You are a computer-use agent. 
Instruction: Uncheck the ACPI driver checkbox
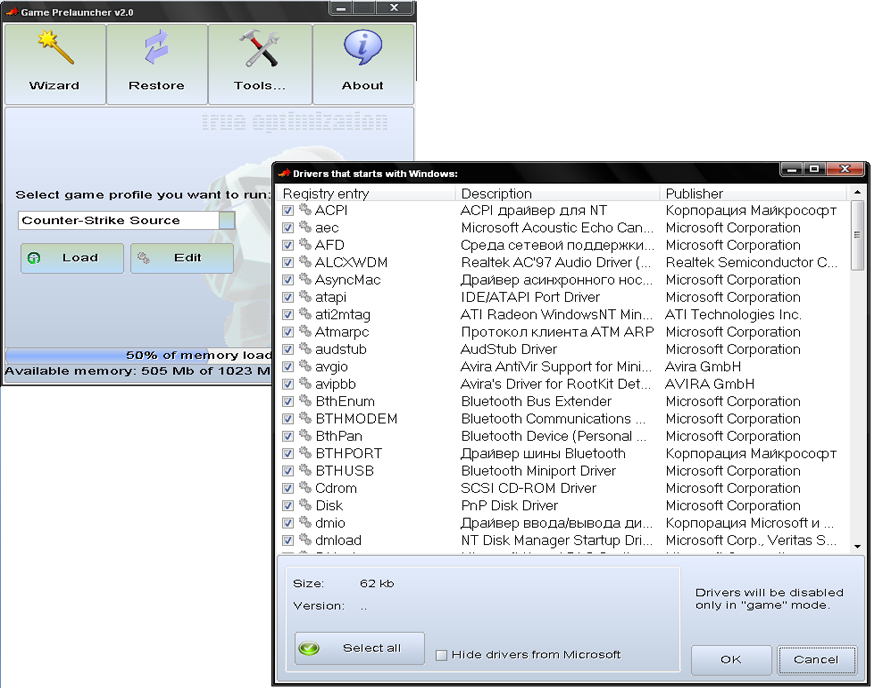coord(288,211)
